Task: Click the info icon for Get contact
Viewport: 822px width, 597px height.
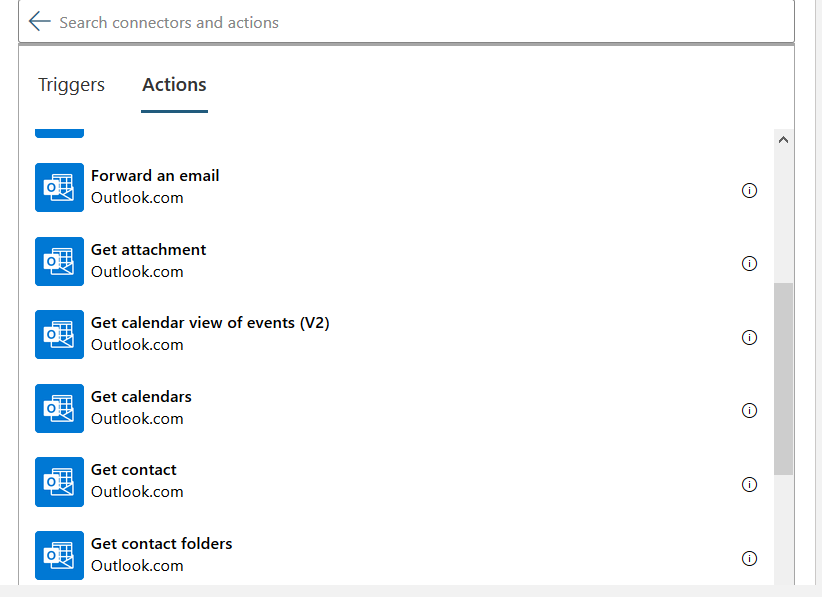Action: 749,484
